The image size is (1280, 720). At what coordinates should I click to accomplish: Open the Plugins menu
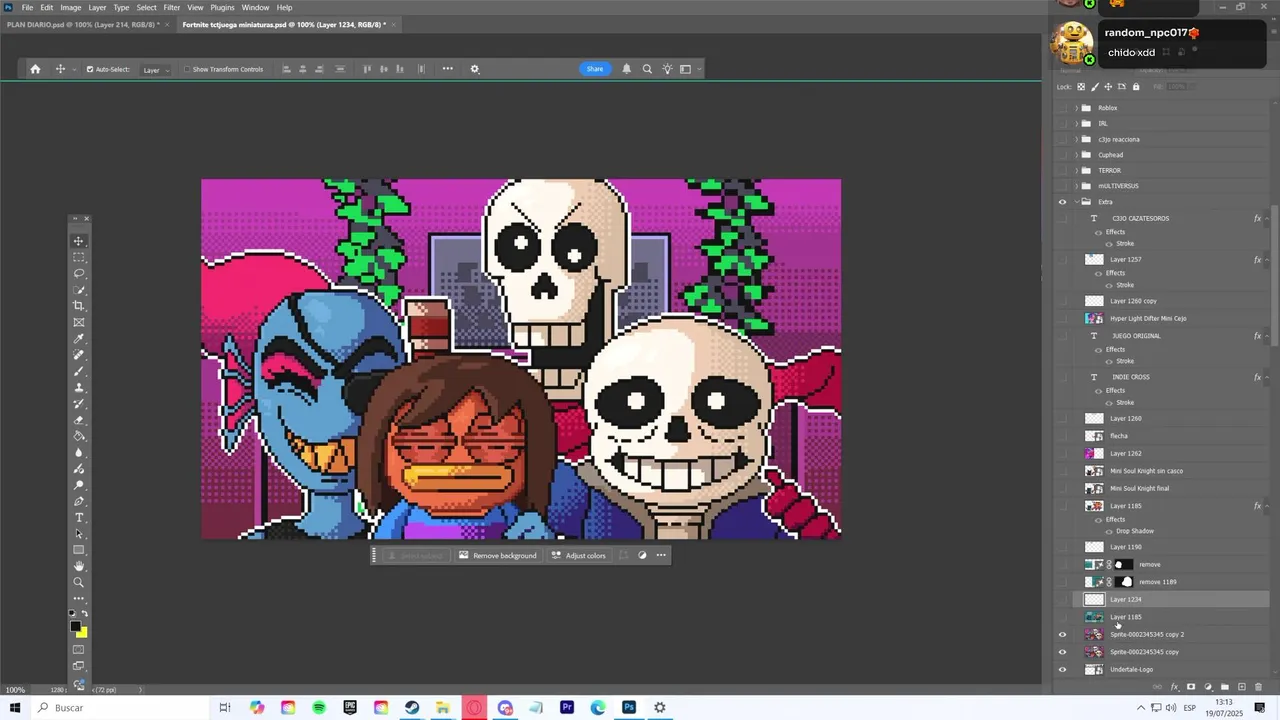pyautogui.click(x=222, y=7)
